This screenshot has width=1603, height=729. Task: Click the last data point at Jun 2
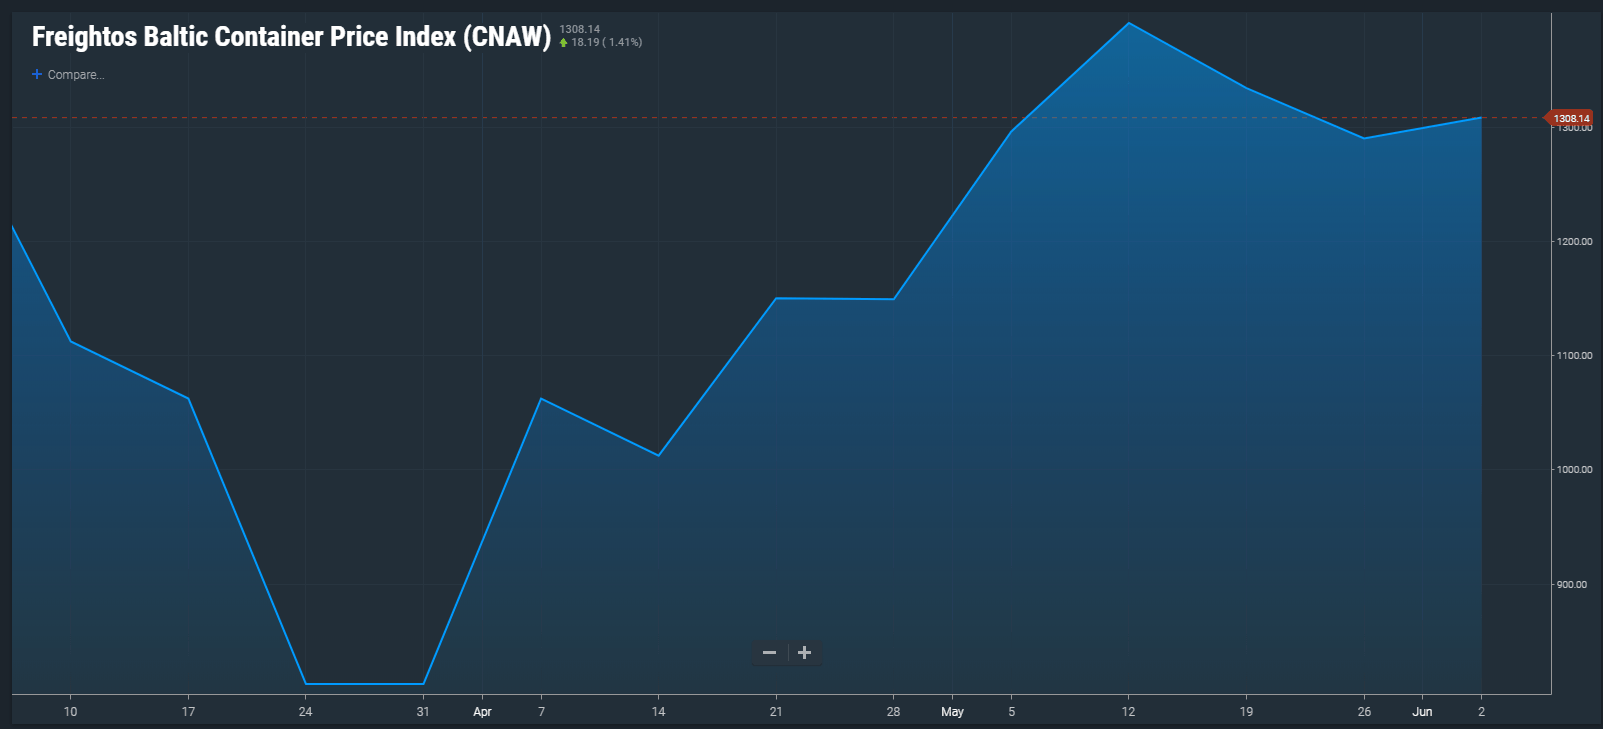coord(1481,118)
